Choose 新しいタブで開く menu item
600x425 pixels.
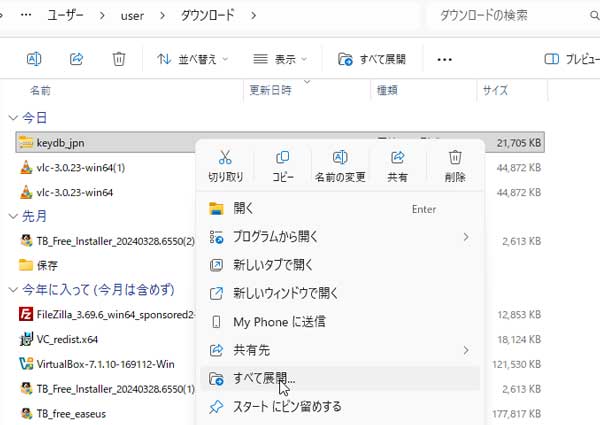340,265
